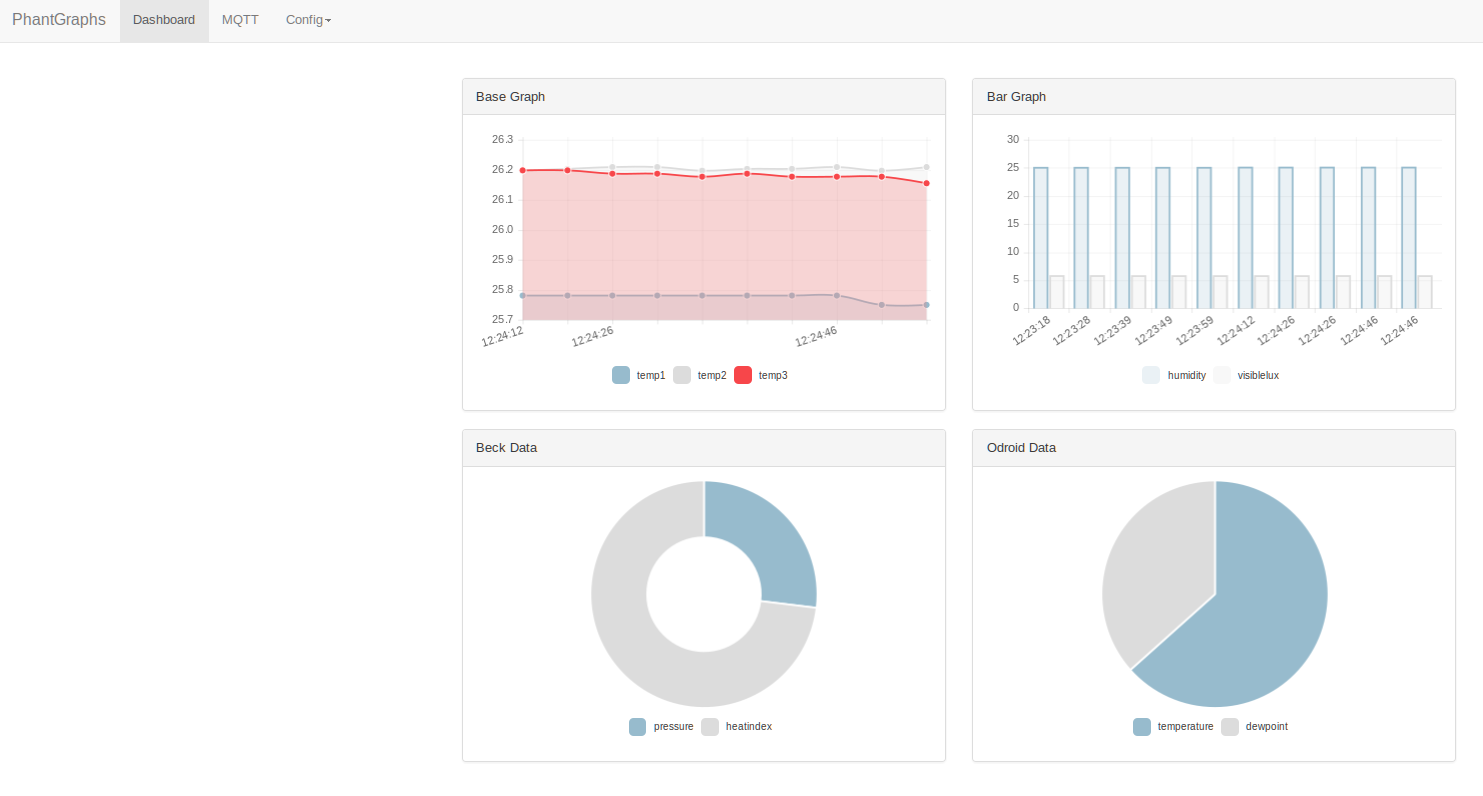
Task: Click the heatindex legend label
Action: [749, 727]
